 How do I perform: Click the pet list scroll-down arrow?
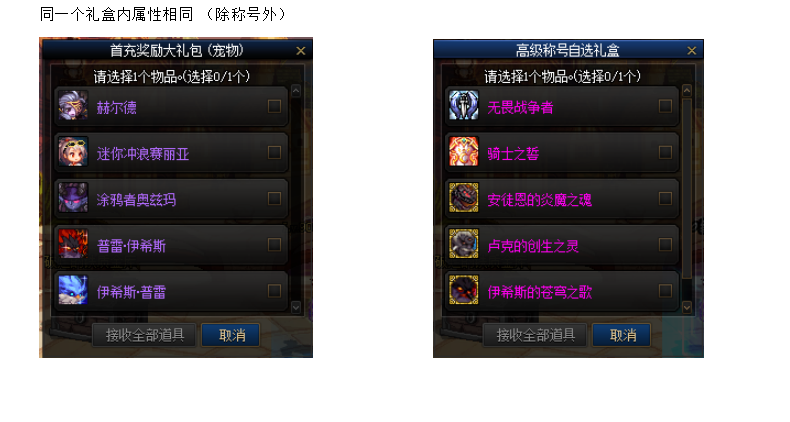(296, 307)
